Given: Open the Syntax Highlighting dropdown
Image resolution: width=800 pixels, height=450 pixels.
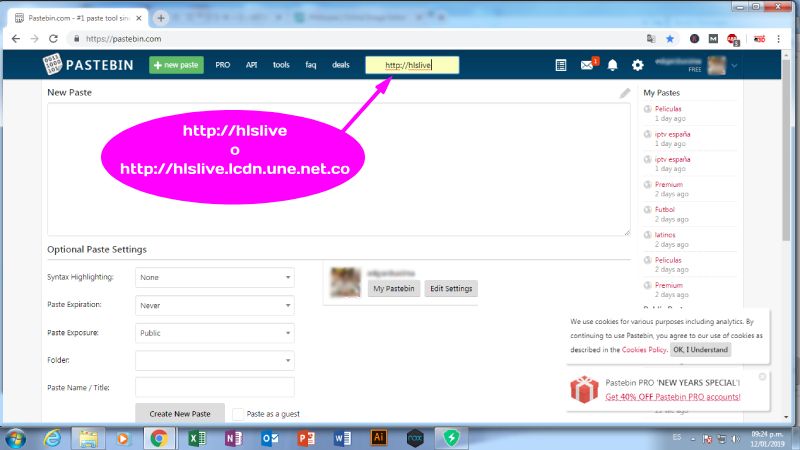Looking at the screenshot, I should point(215,277).
